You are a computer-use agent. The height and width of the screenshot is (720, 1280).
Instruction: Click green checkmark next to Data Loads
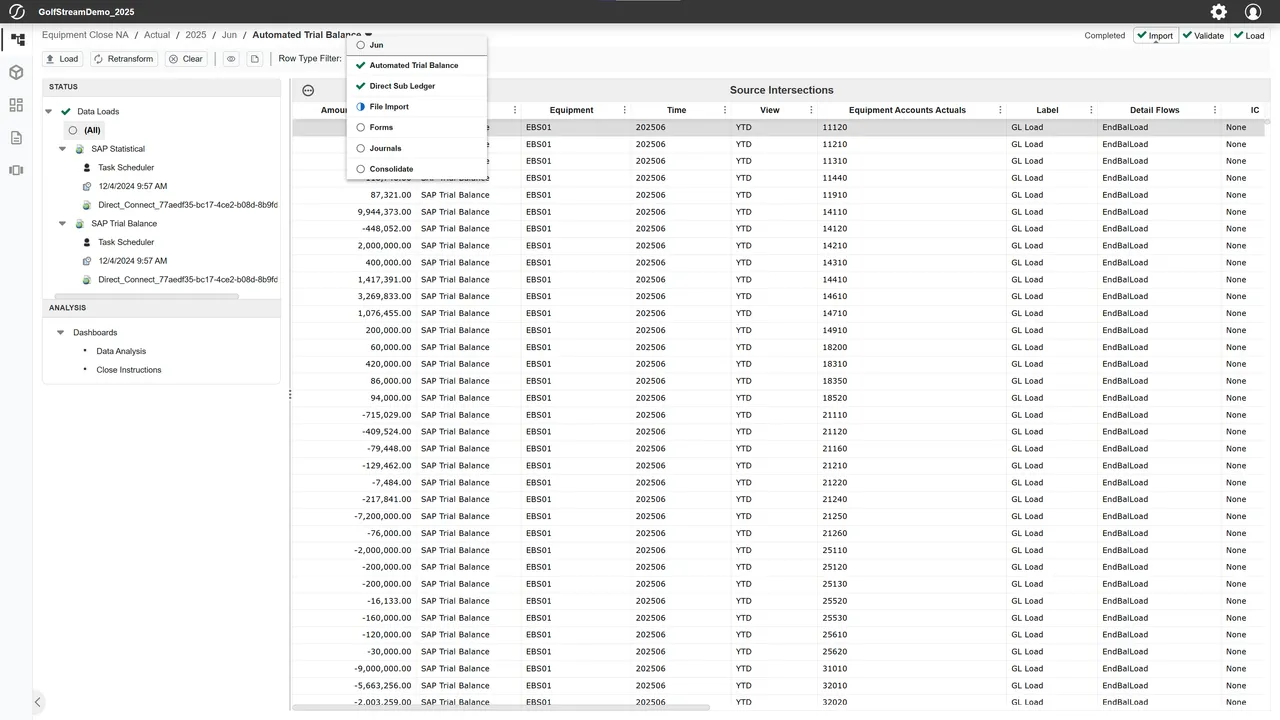tap(66, 112)
